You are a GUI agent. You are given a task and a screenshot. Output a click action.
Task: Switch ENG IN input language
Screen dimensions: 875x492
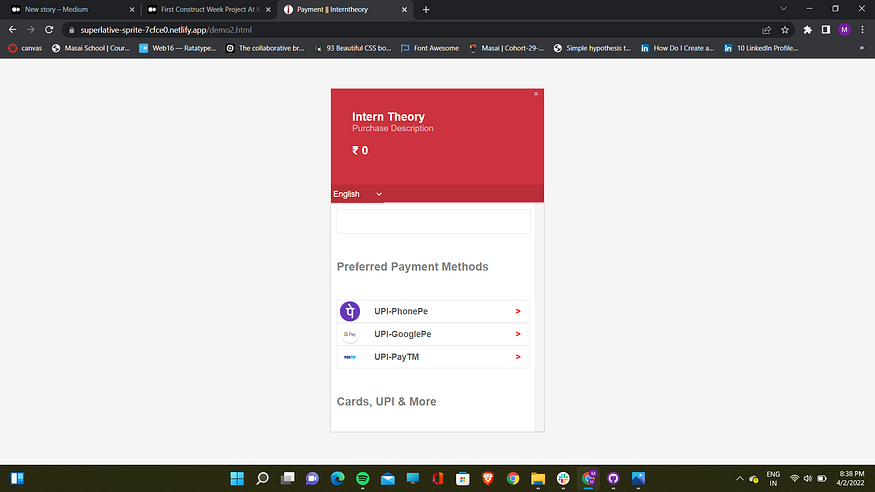pyautogui.click(x=773, y=479)
